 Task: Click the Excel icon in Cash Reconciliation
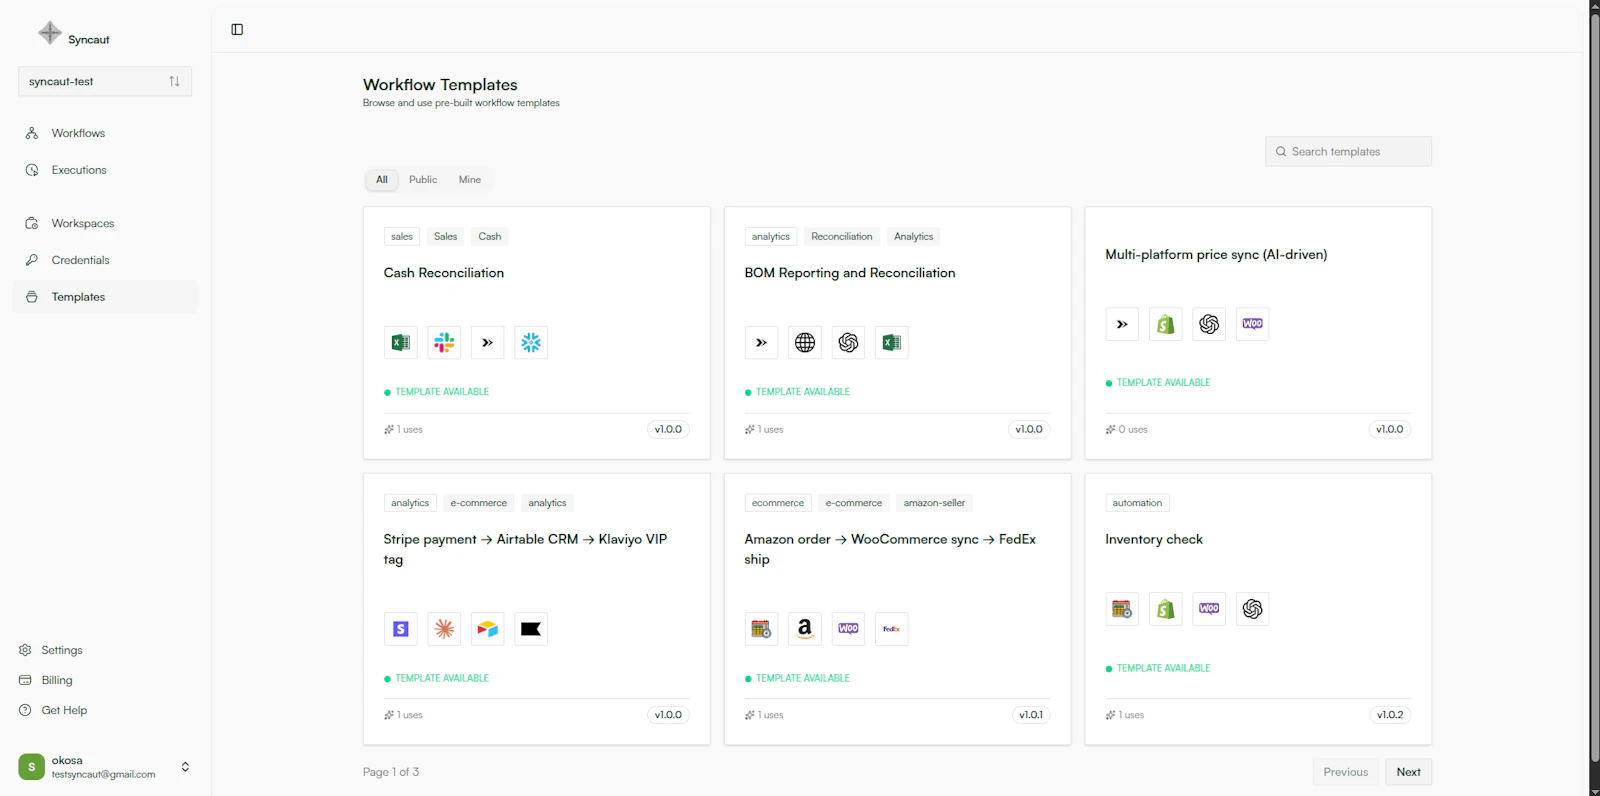click(401, 343)
